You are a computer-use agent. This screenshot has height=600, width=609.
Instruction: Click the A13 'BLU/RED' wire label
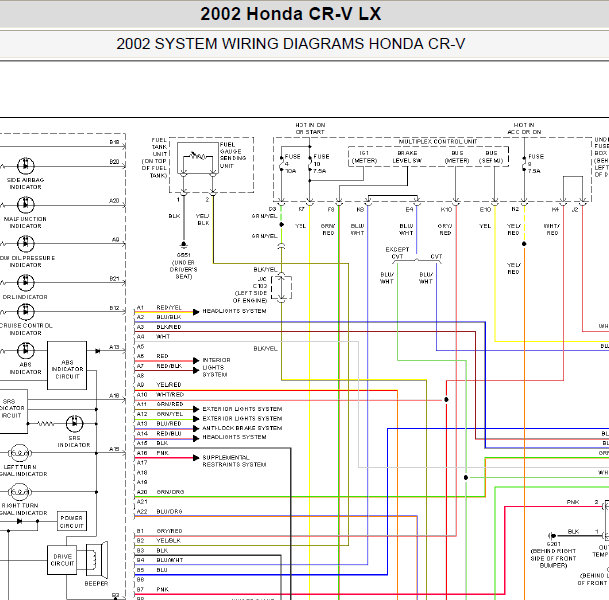(169, 424)
